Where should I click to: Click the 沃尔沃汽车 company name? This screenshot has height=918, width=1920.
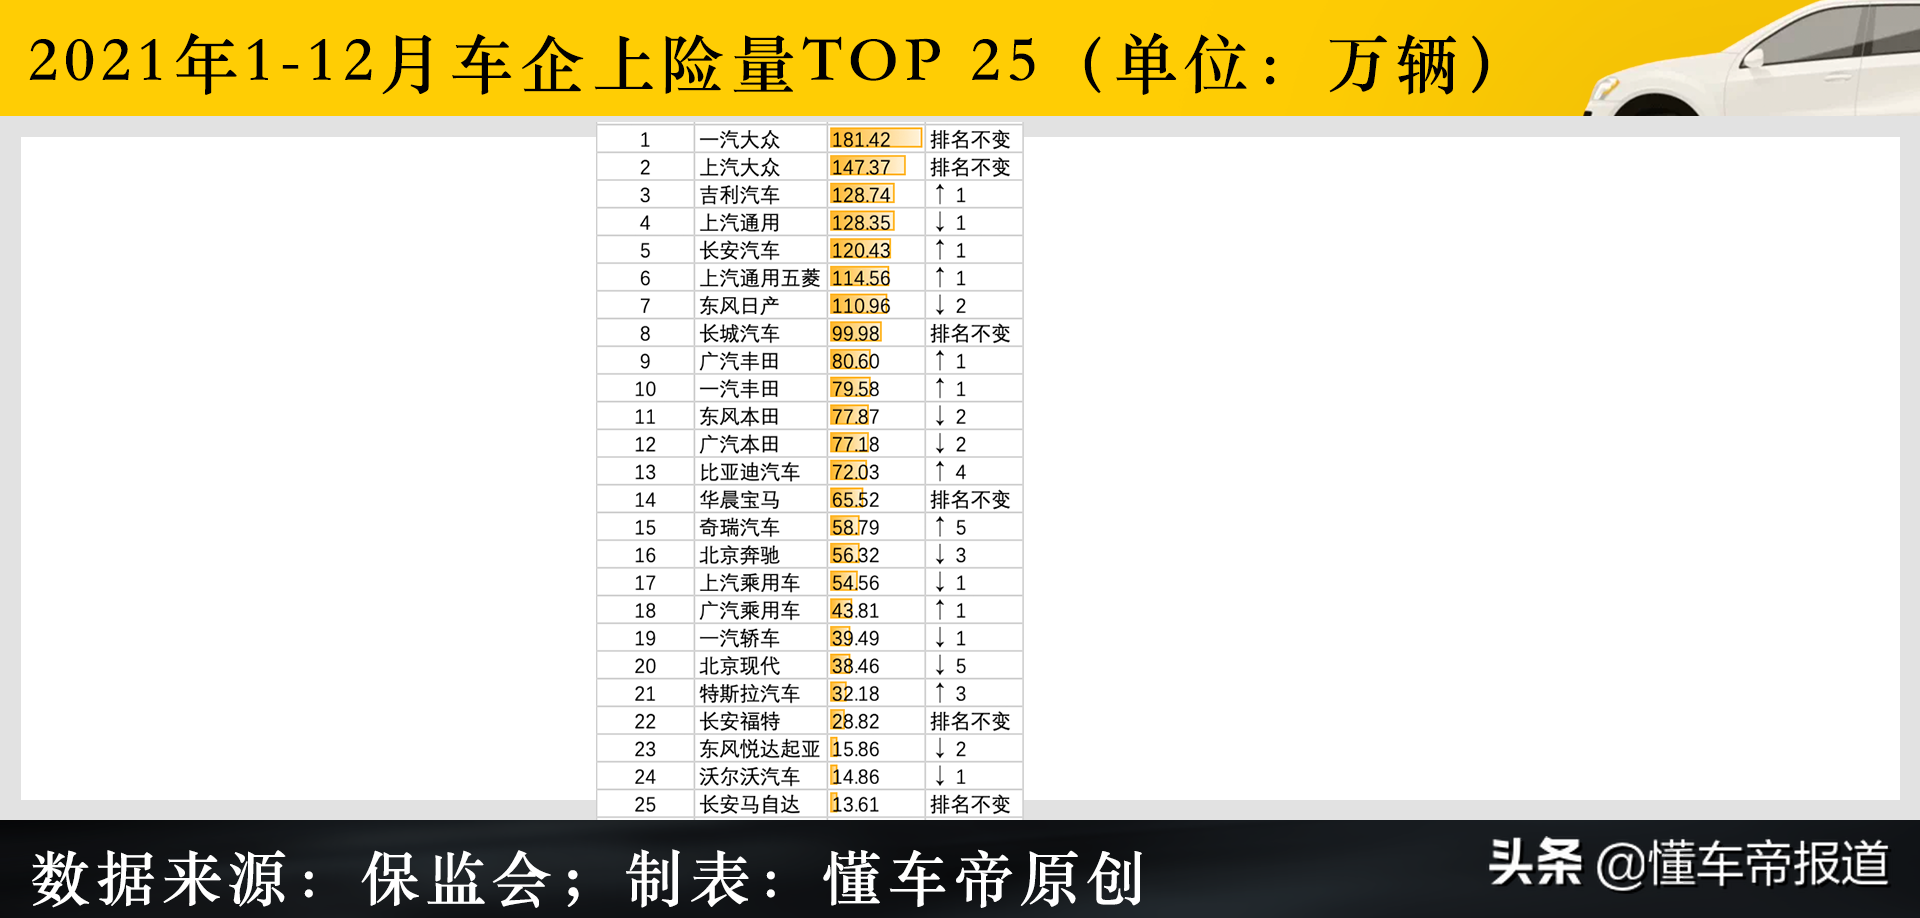(x=749, y=776)
